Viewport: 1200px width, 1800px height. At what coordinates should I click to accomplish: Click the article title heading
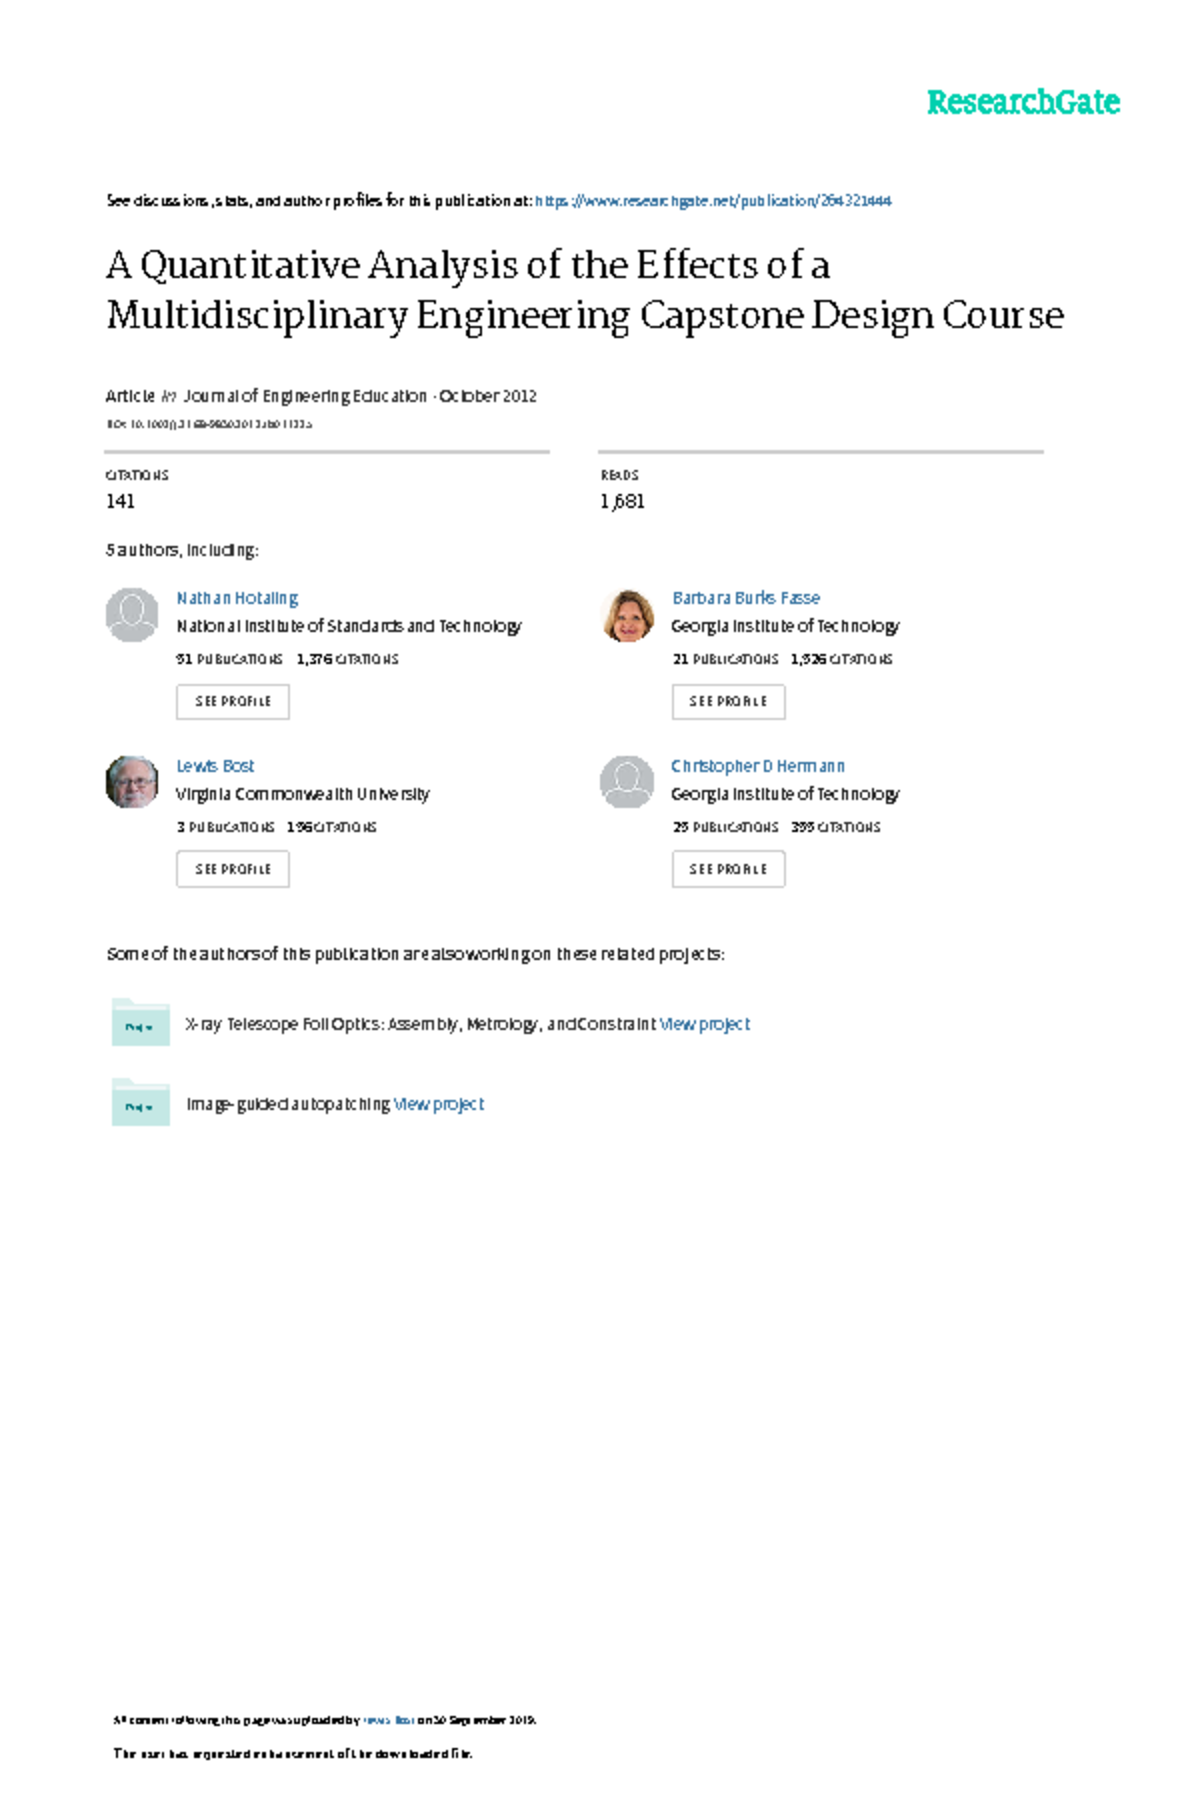pyautogui.click(x=584, y=290)
